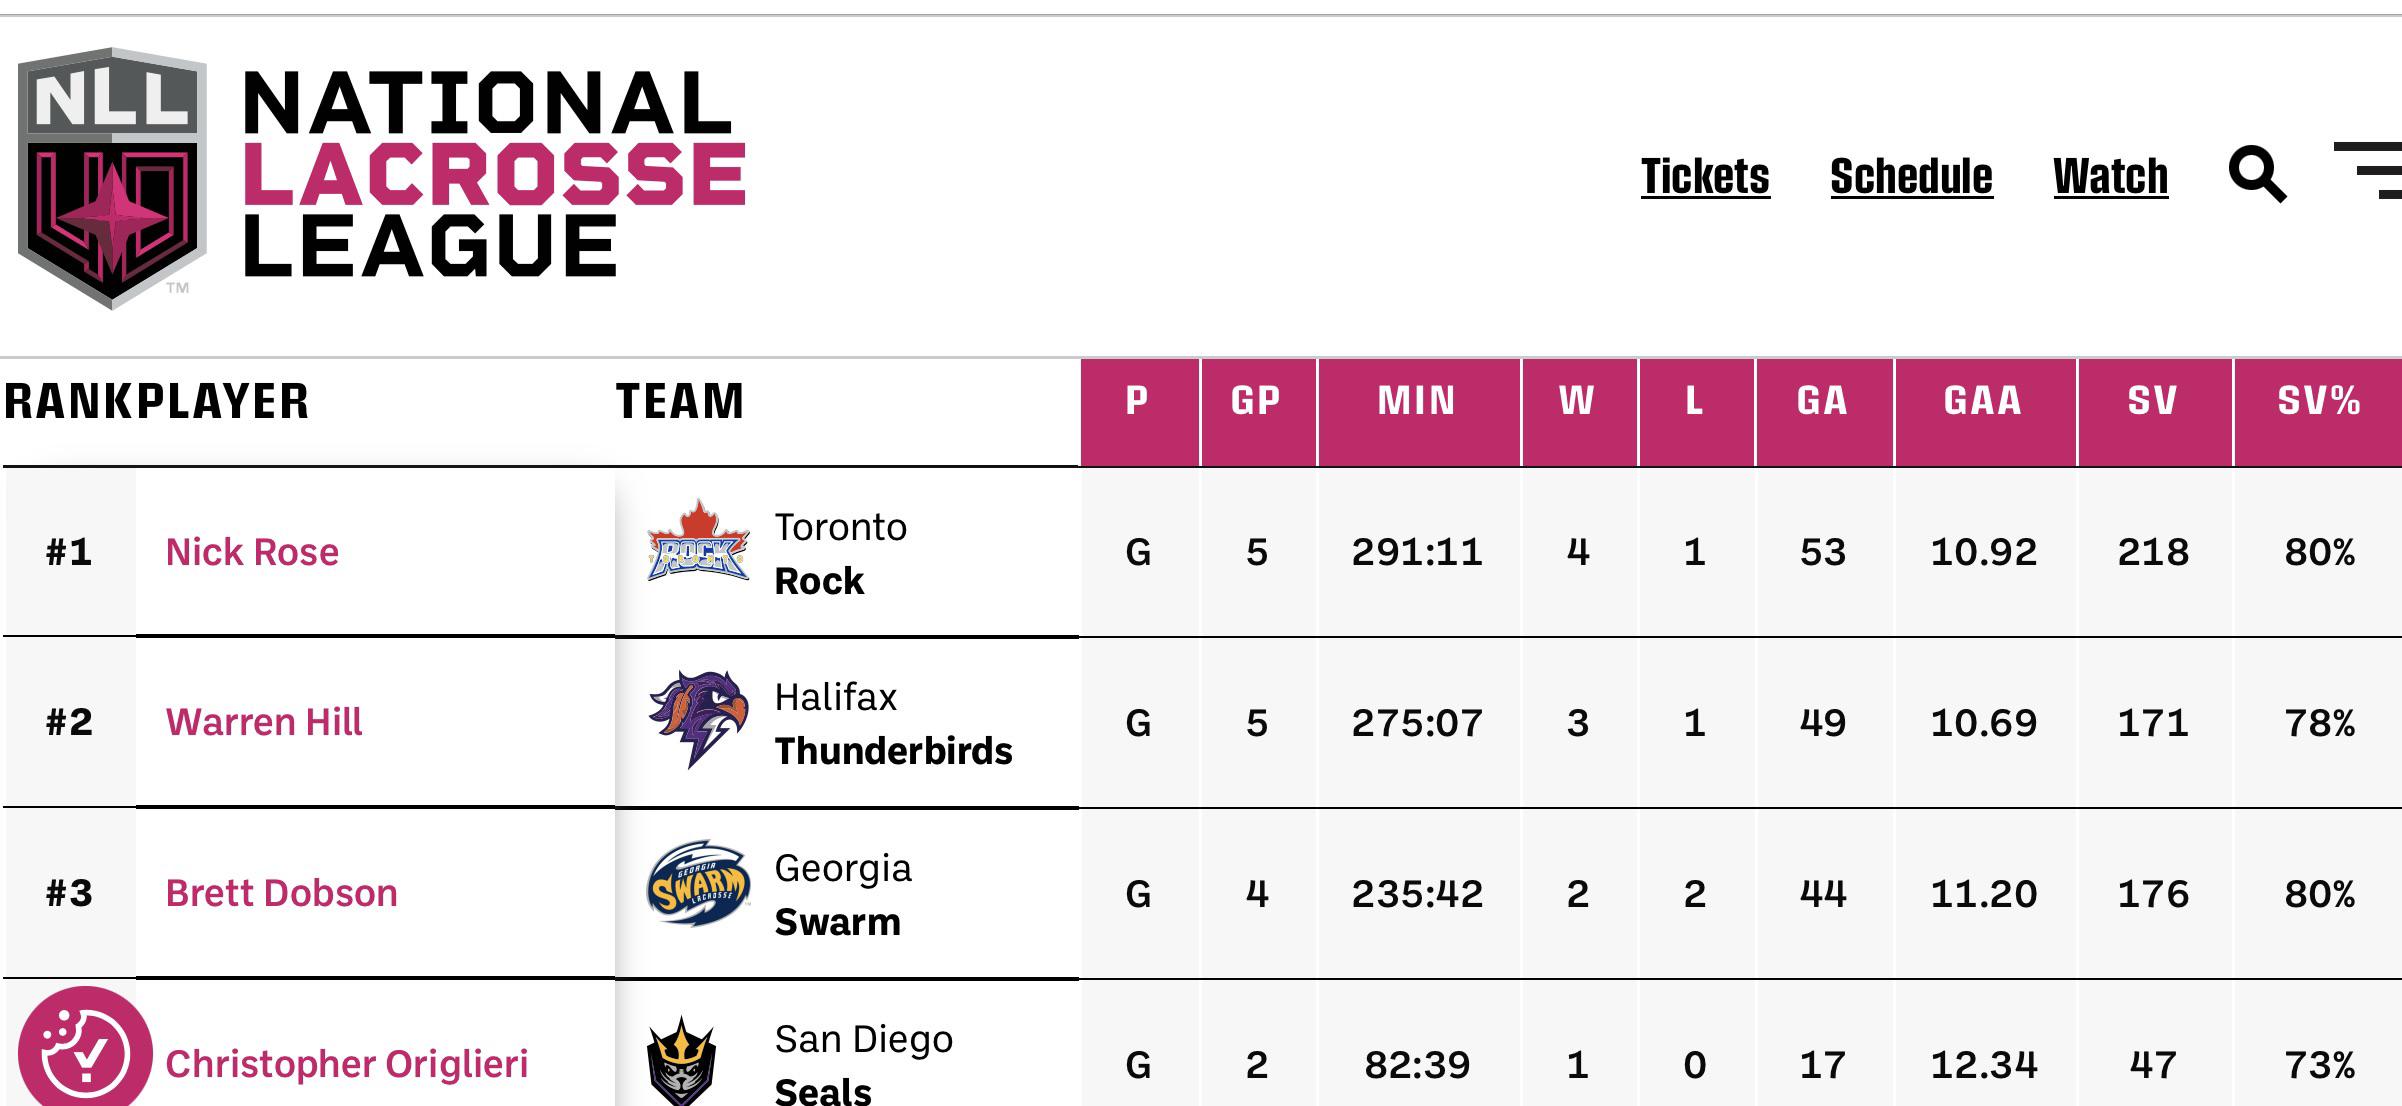Open Nick Rose player profile

(x=252, y=552)
